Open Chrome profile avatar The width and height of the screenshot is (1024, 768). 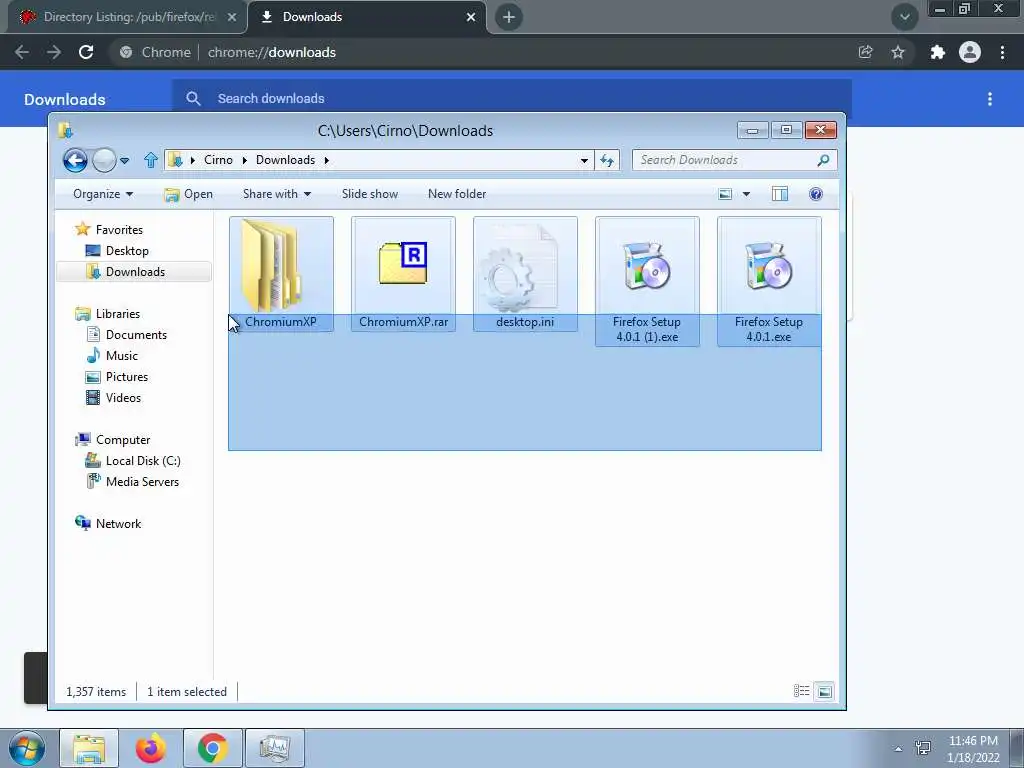click(970, 52)
